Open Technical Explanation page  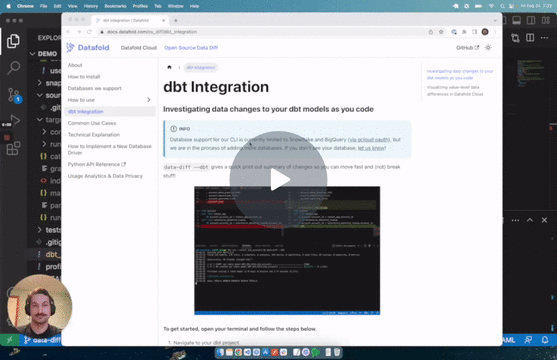click(94, 135)
